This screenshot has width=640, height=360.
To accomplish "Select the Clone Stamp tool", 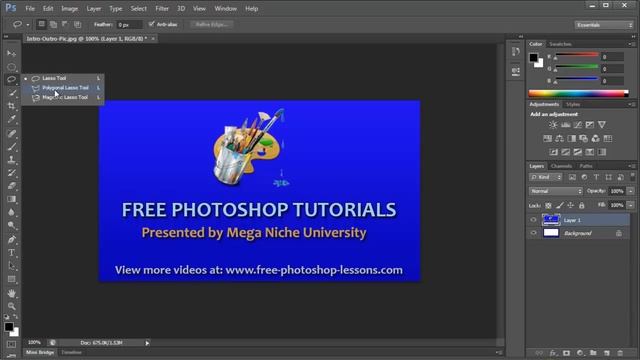I will coord(11,160).
